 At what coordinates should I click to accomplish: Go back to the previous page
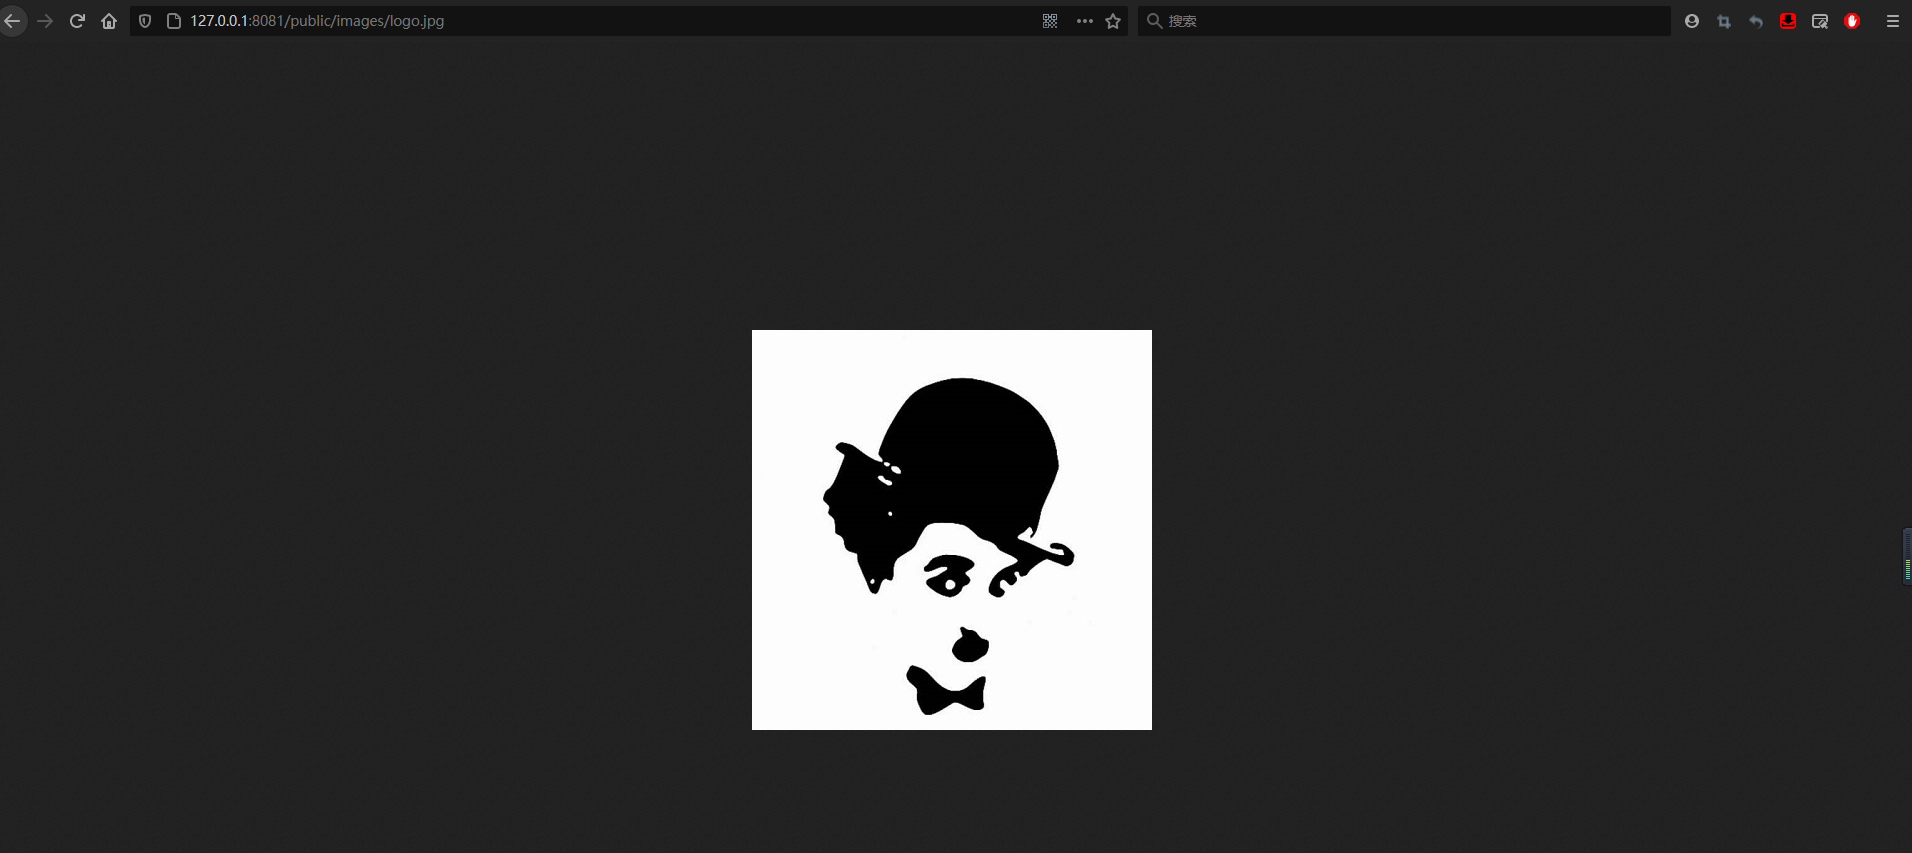point(13,21)
